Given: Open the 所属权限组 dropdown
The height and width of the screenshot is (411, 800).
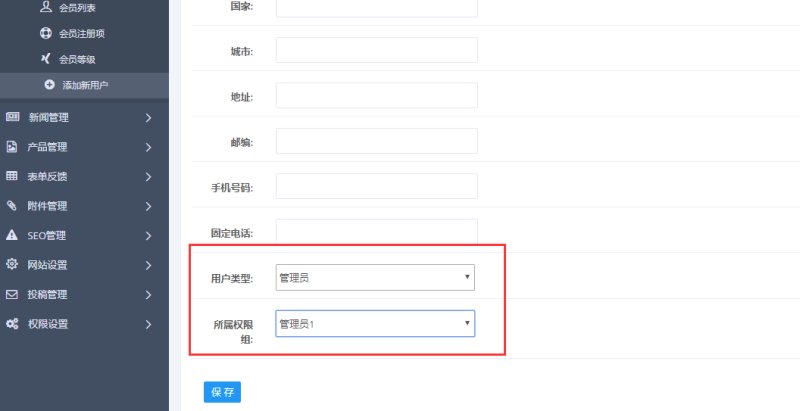Looking at the screenshot, I should (x=375, y=324).
